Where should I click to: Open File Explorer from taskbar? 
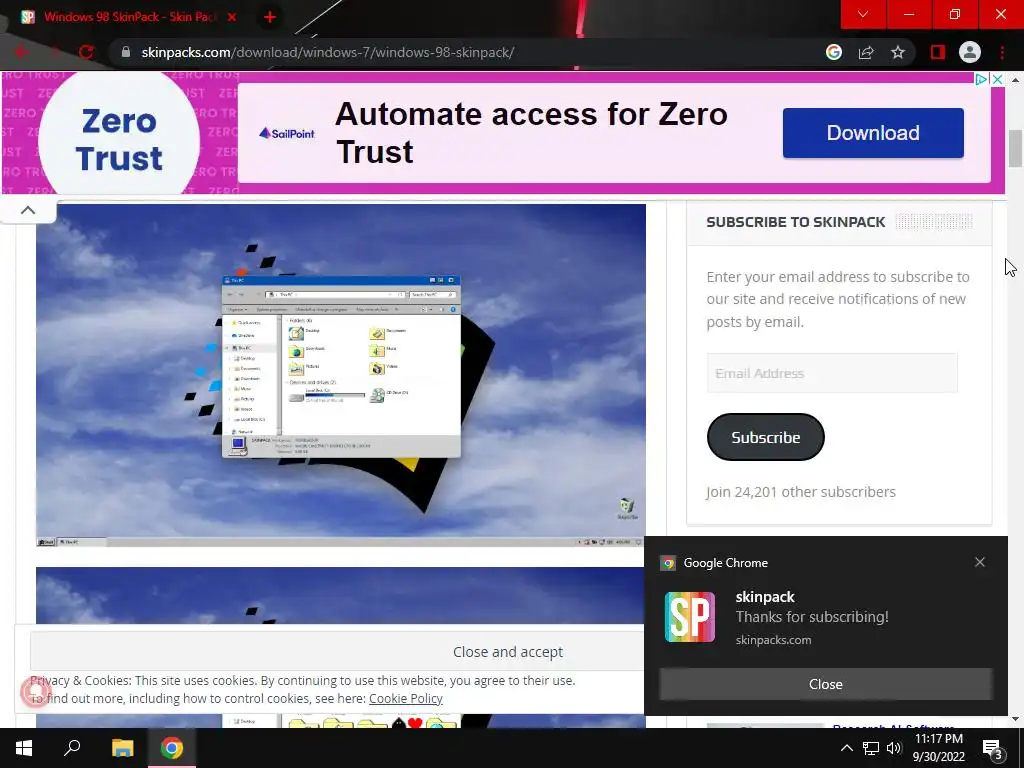[122, 748]
